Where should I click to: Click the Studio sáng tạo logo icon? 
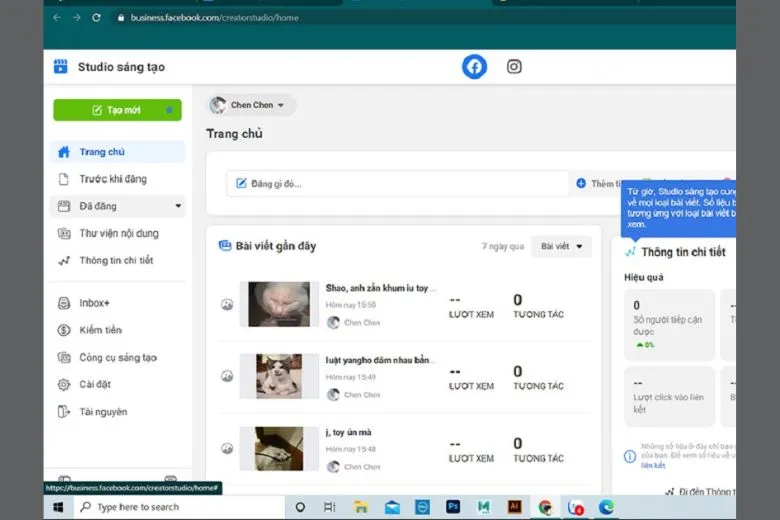61,67
